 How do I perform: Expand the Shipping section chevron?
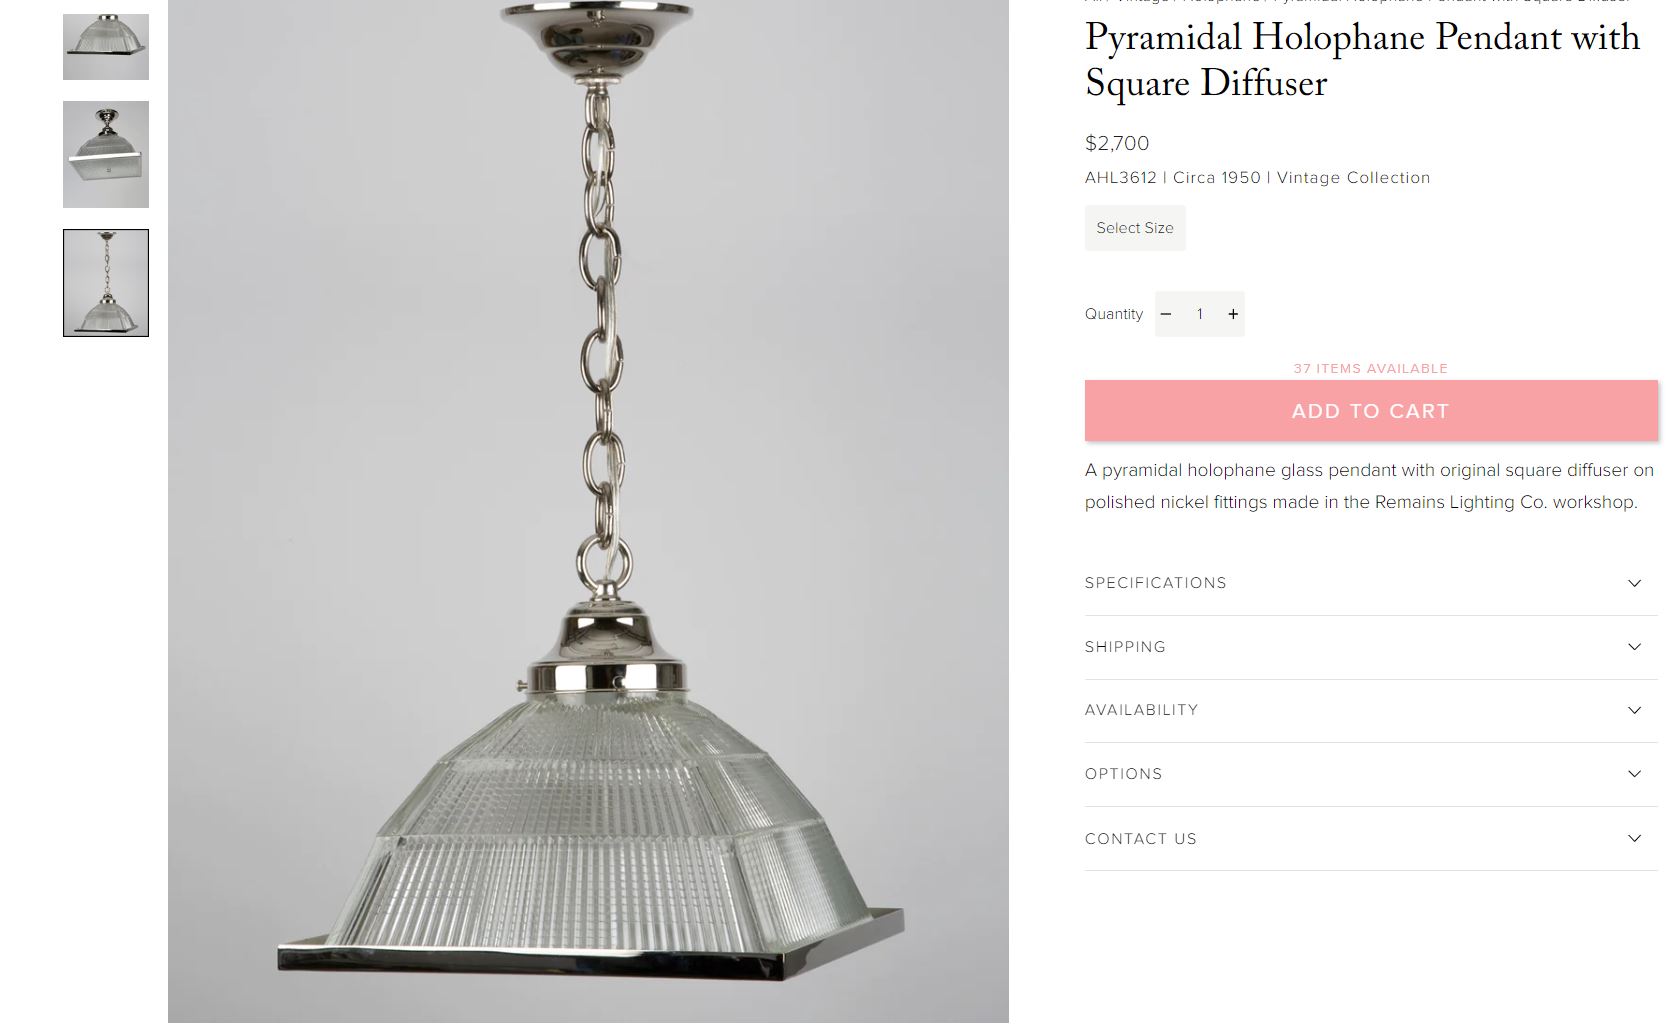pos(1634,647)
